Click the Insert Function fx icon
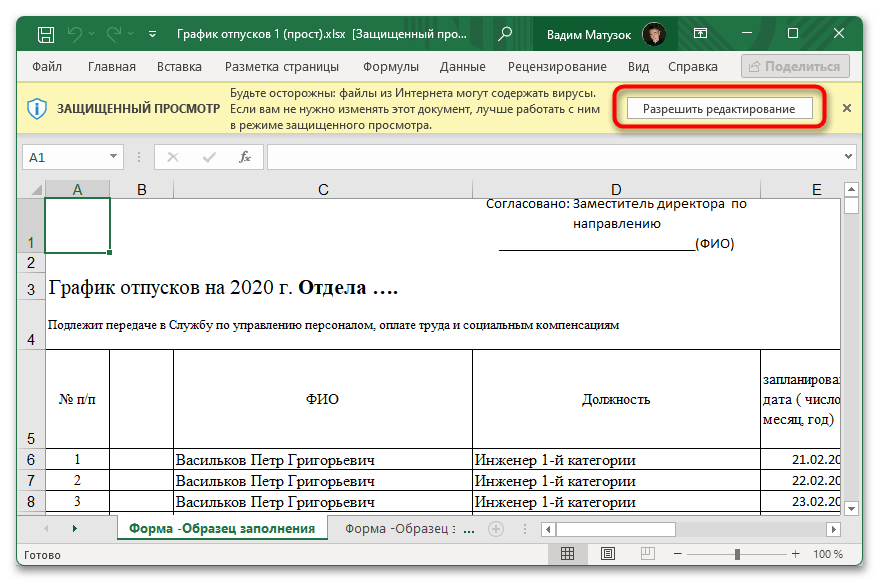Image resolution: width=879 pixels, height=582 pixels. click(244, 158)
